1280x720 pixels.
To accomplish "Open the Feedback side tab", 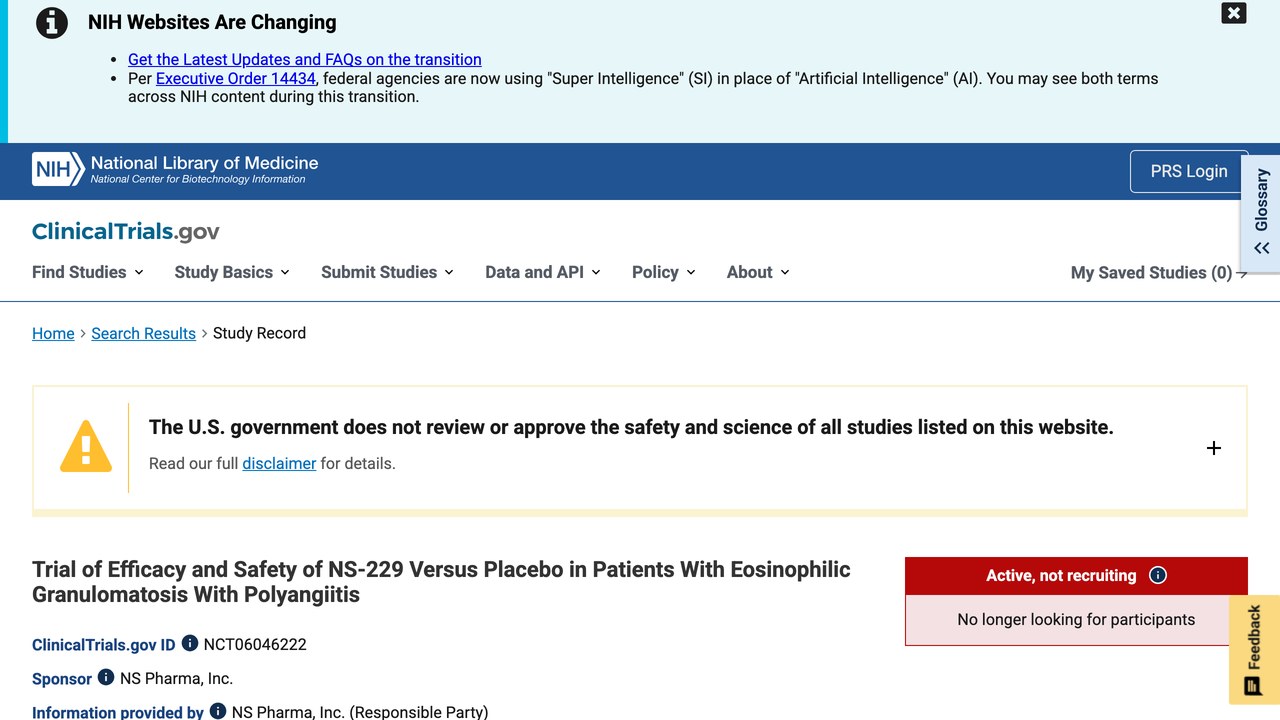I will click(1254, 650).
